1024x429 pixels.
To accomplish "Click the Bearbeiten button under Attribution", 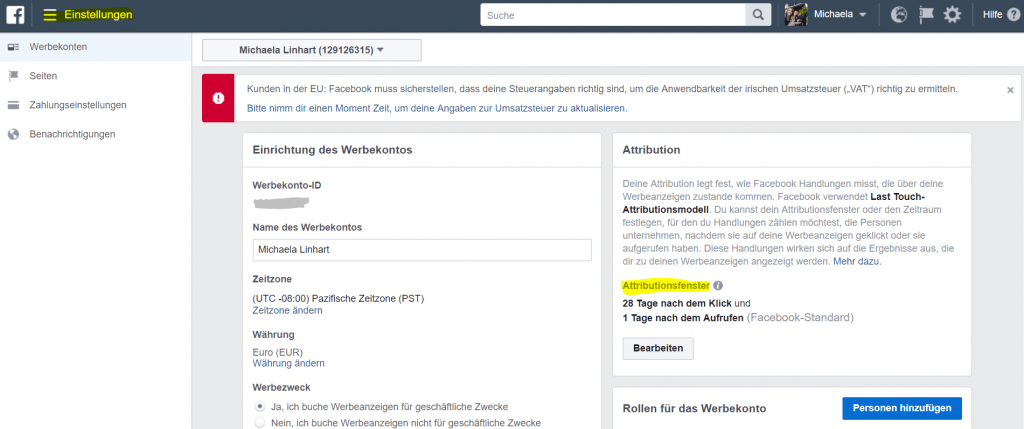I will 658,348.
